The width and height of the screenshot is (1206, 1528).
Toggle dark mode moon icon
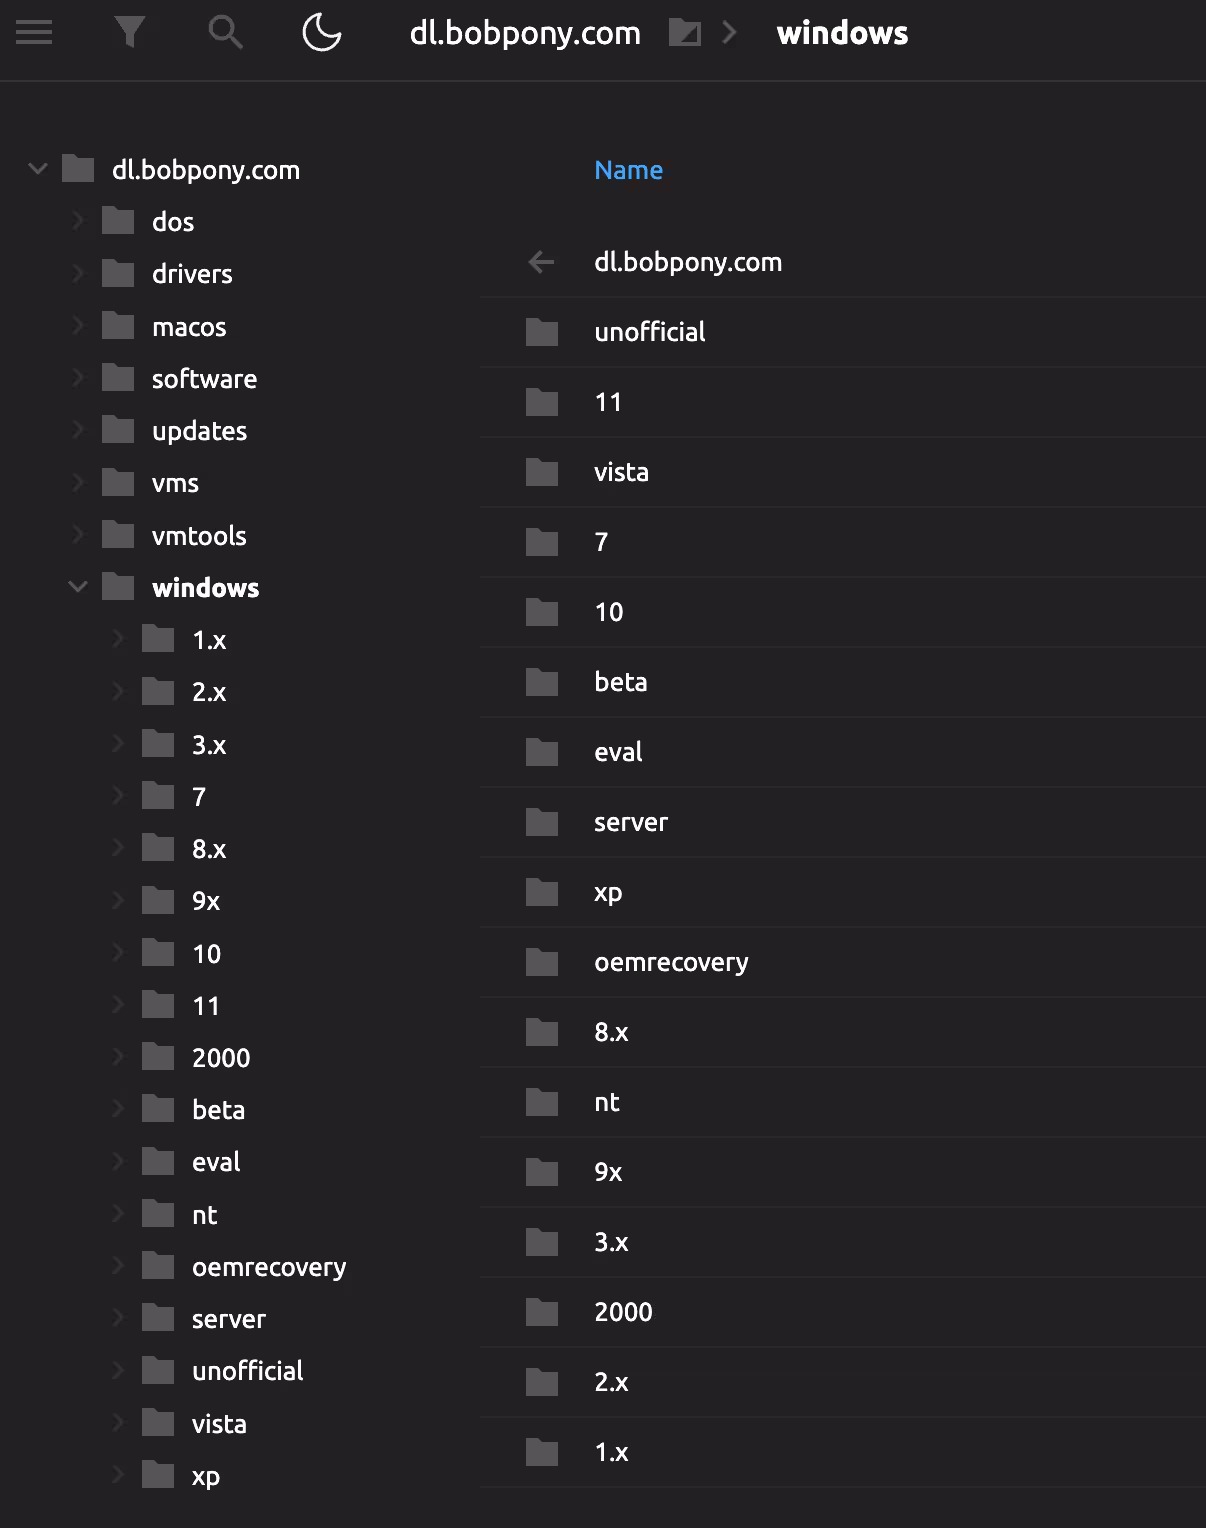tap(321, 33)
